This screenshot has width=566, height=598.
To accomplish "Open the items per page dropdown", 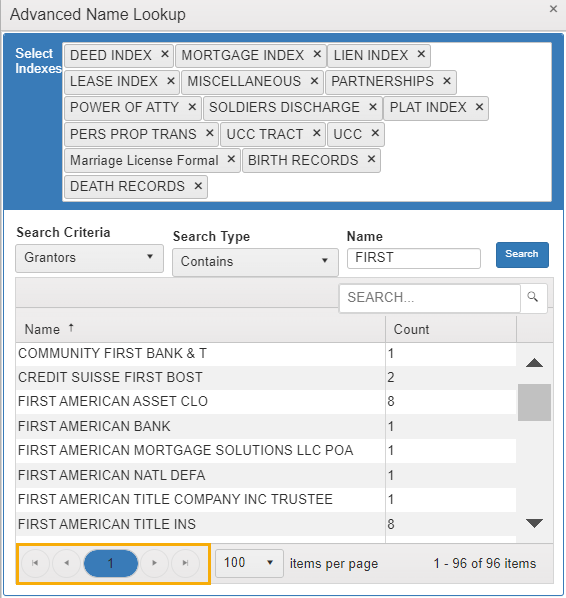I will pos(249,563).
